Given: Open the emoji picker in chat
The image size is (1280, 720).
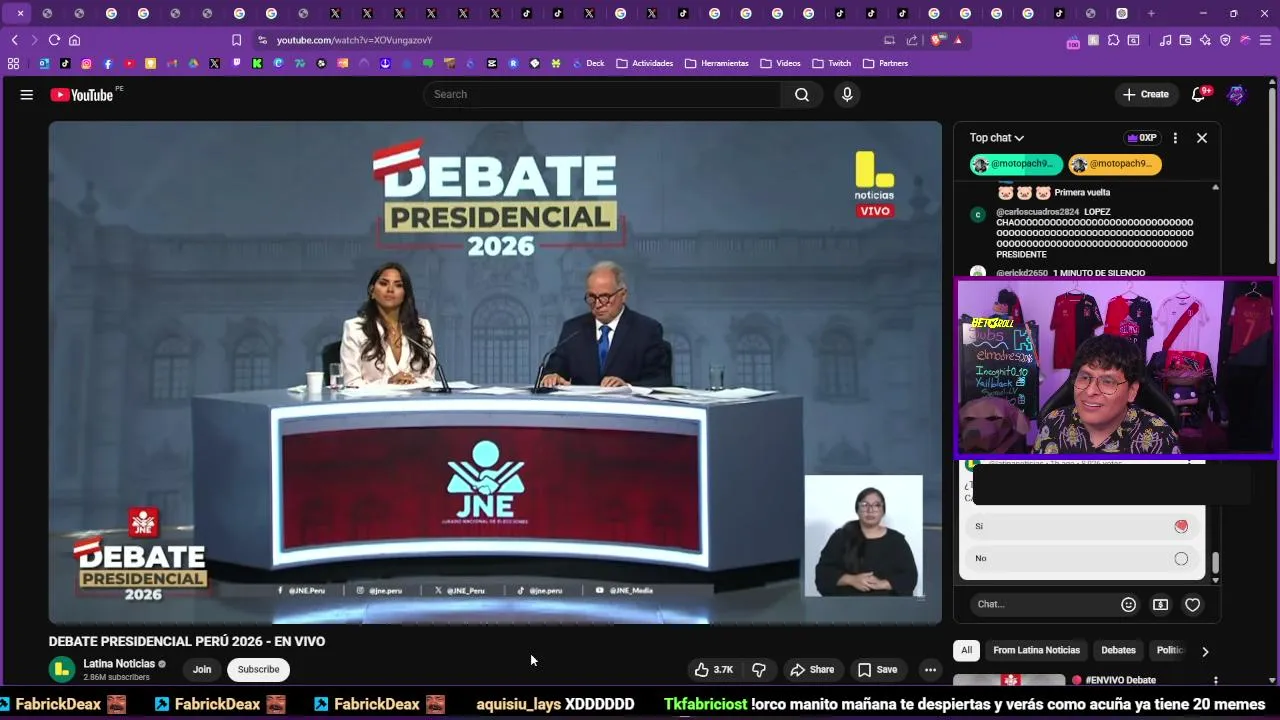Looking at the screenshot, I should pos(1128,604).
